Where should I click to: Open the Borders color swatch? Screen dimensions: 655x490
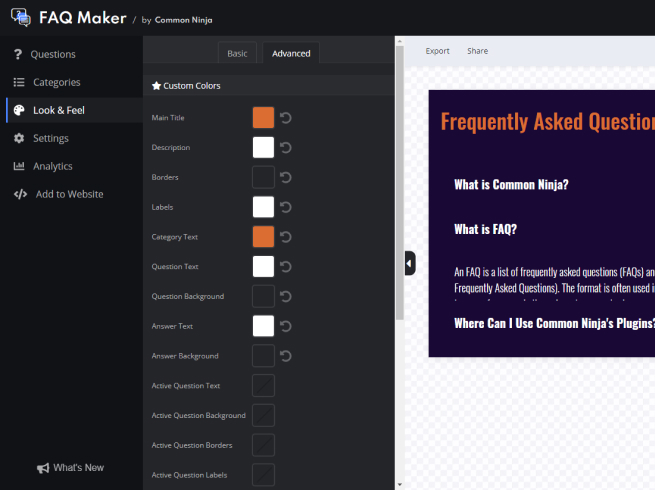263,178
